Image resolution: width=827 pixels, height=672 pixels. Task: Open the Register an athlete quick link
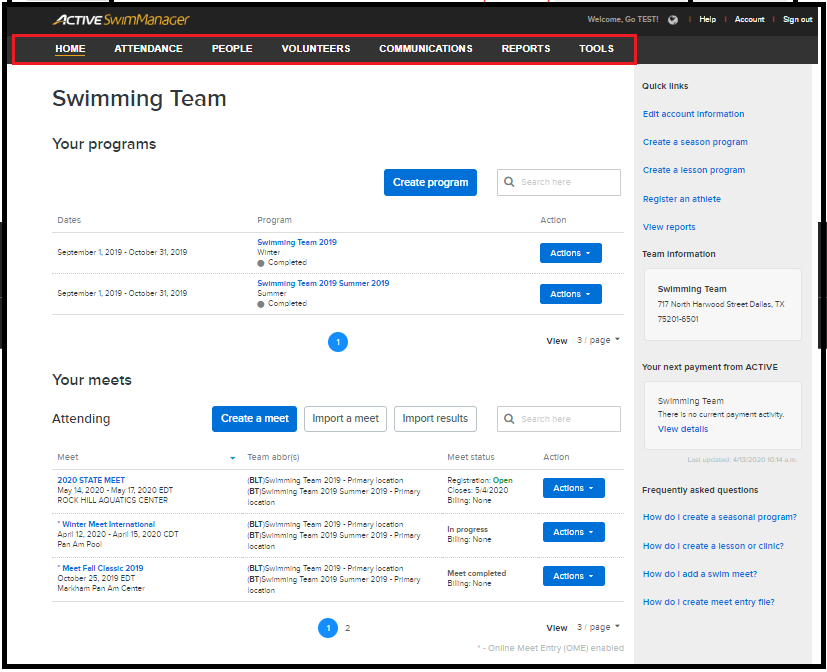click(681, 199)
